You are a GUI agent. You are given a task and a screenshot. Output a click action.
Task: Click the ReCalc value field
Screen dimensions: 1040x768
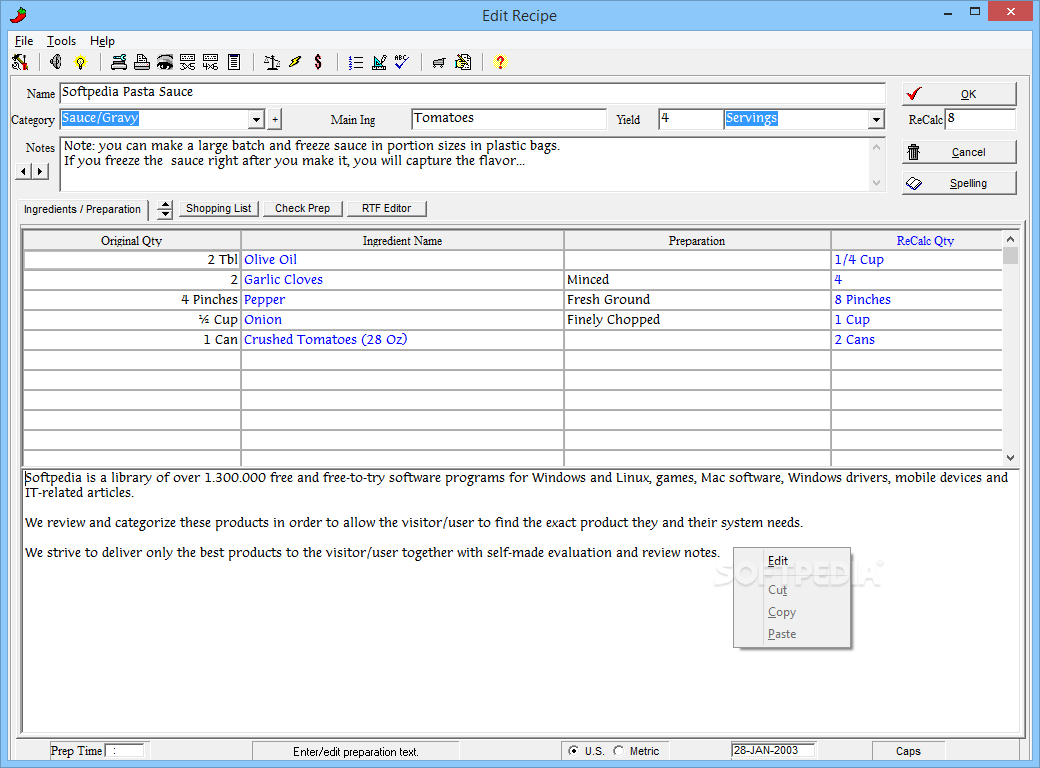pos(980,119)
